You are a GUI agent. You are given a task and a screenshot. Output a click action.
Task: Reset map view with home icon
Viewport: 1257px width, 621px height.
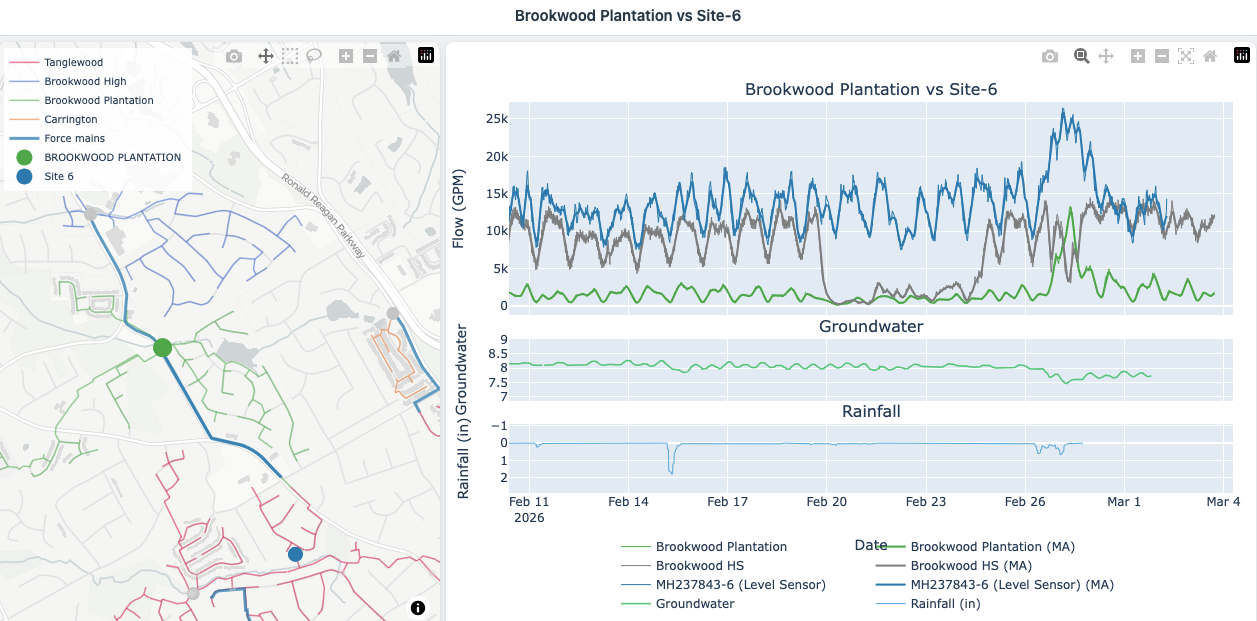point(394,56)
